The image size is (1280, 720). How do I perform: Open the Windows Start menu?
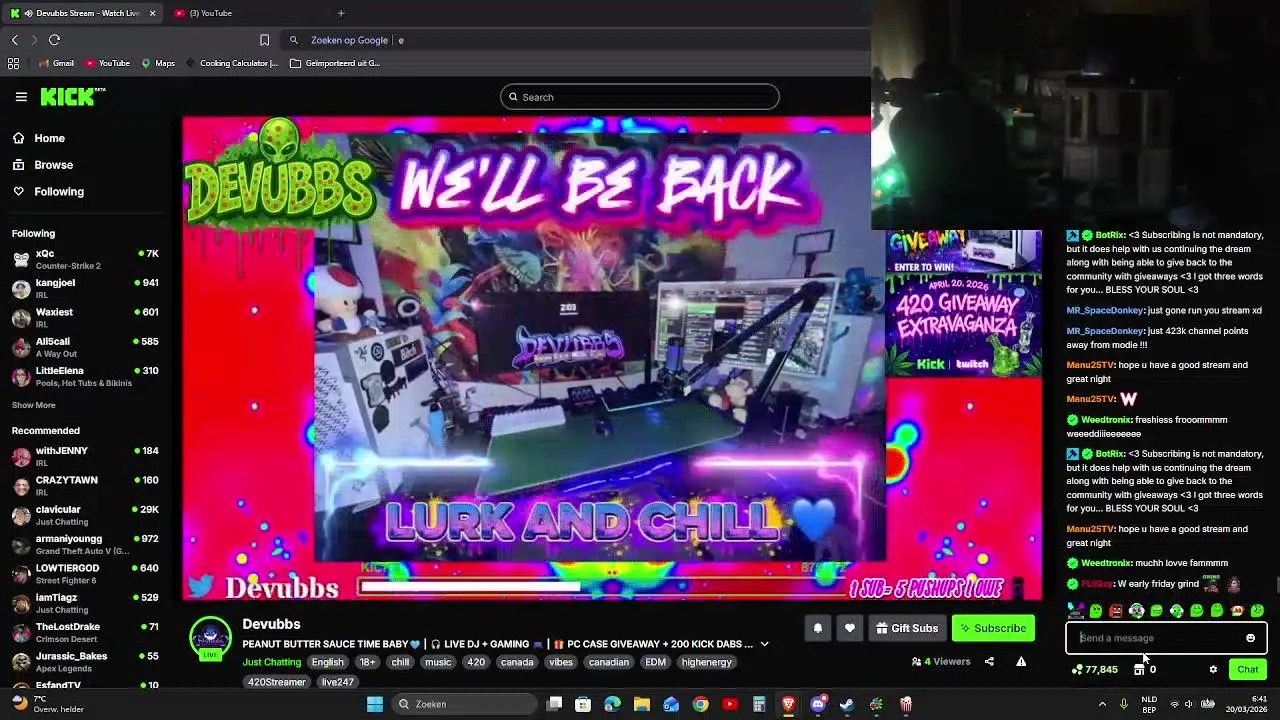(x=375, y=704)
